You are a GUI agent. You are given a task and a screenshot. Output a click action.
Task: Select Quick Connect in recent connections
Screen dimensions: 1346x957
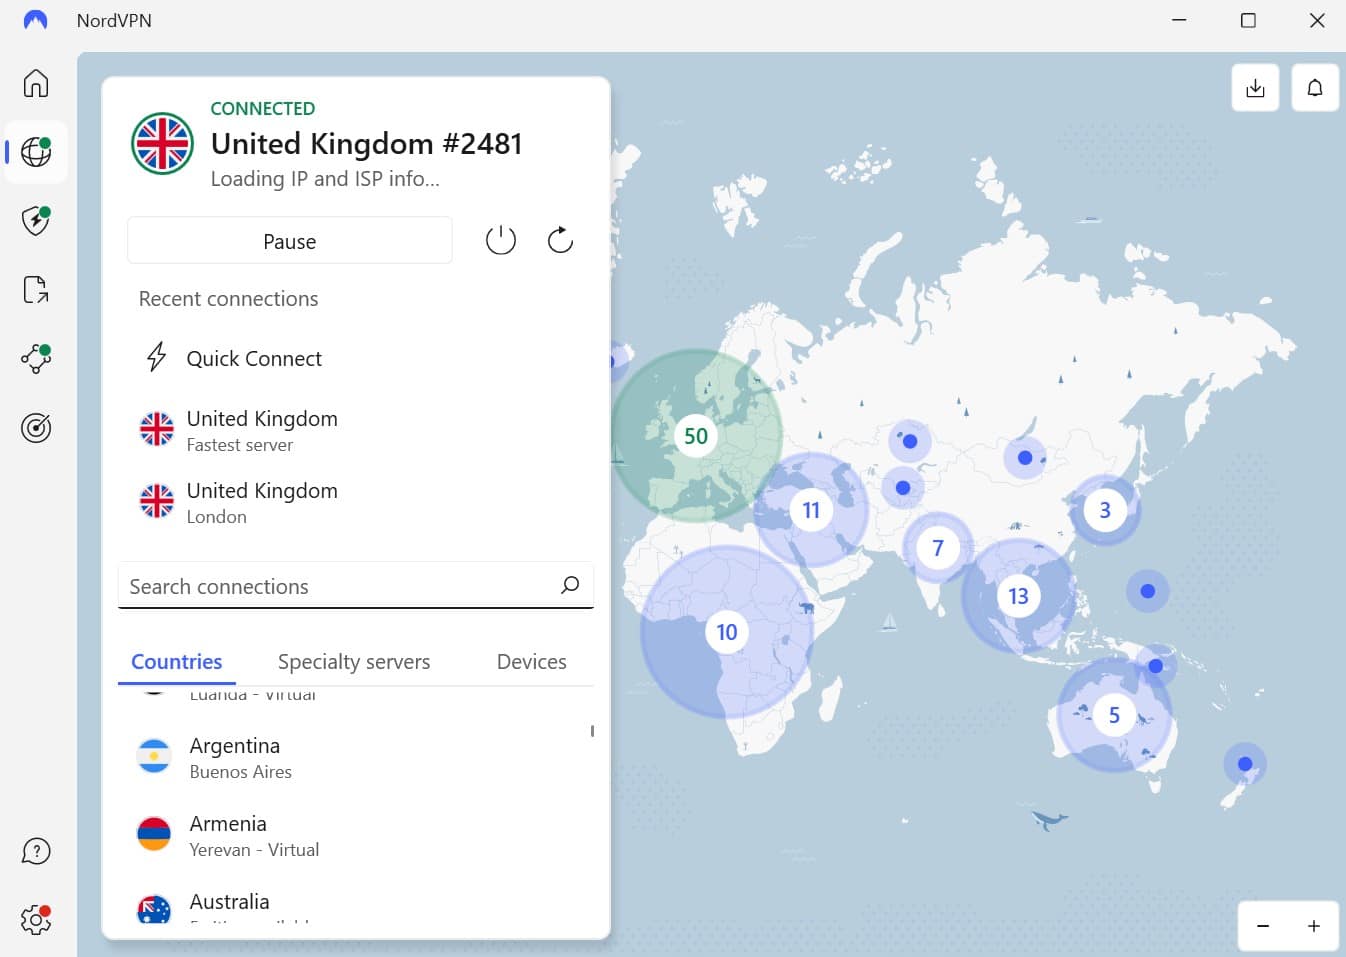pos(356,358)
